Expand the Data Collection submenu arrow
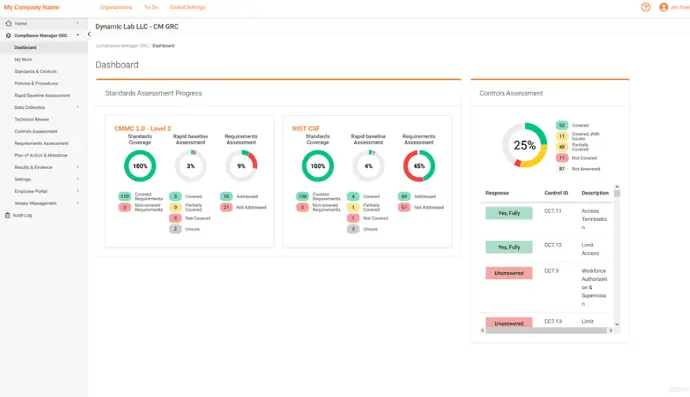690x397 pixels. (78, 107)
